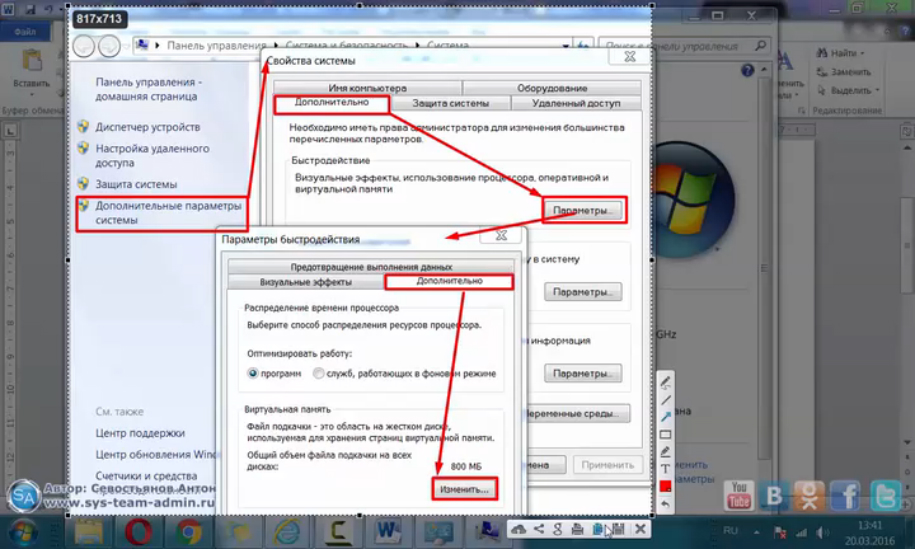This screenshot has height=549, width=915.
Task: Open the Action Center flag icon
Action: (x=780, y=532)
